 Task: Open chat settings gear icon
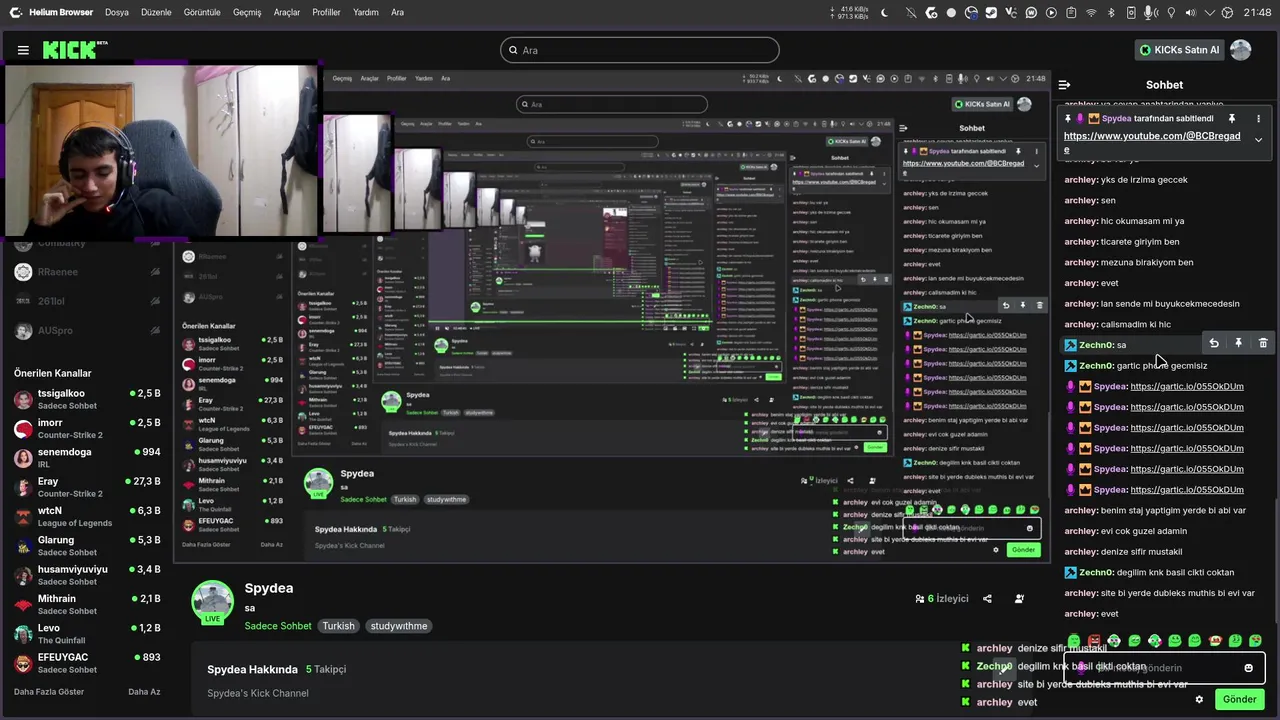tap(1199, 699)
